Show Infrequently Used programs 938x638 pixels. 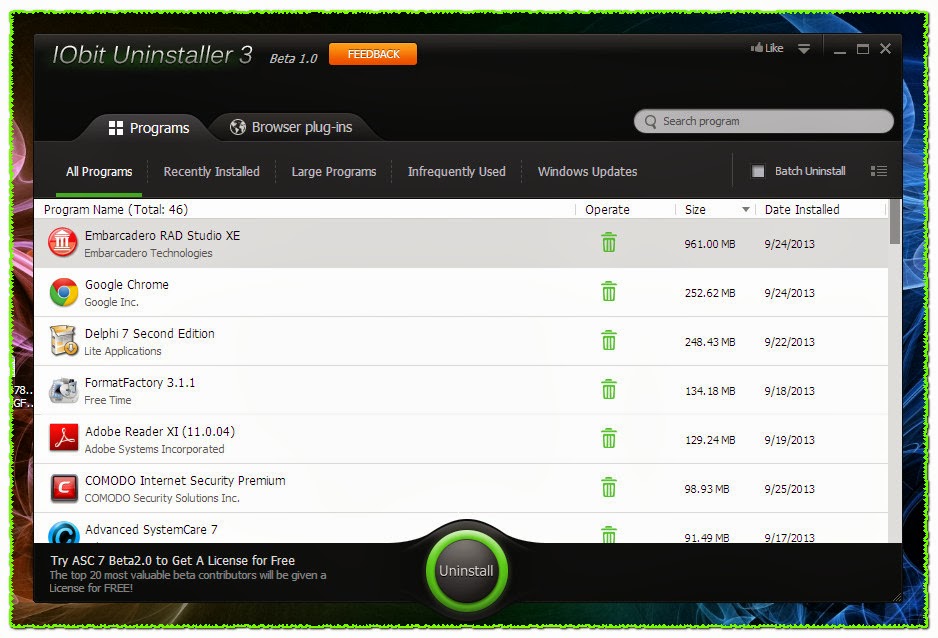tap(456, 172)
